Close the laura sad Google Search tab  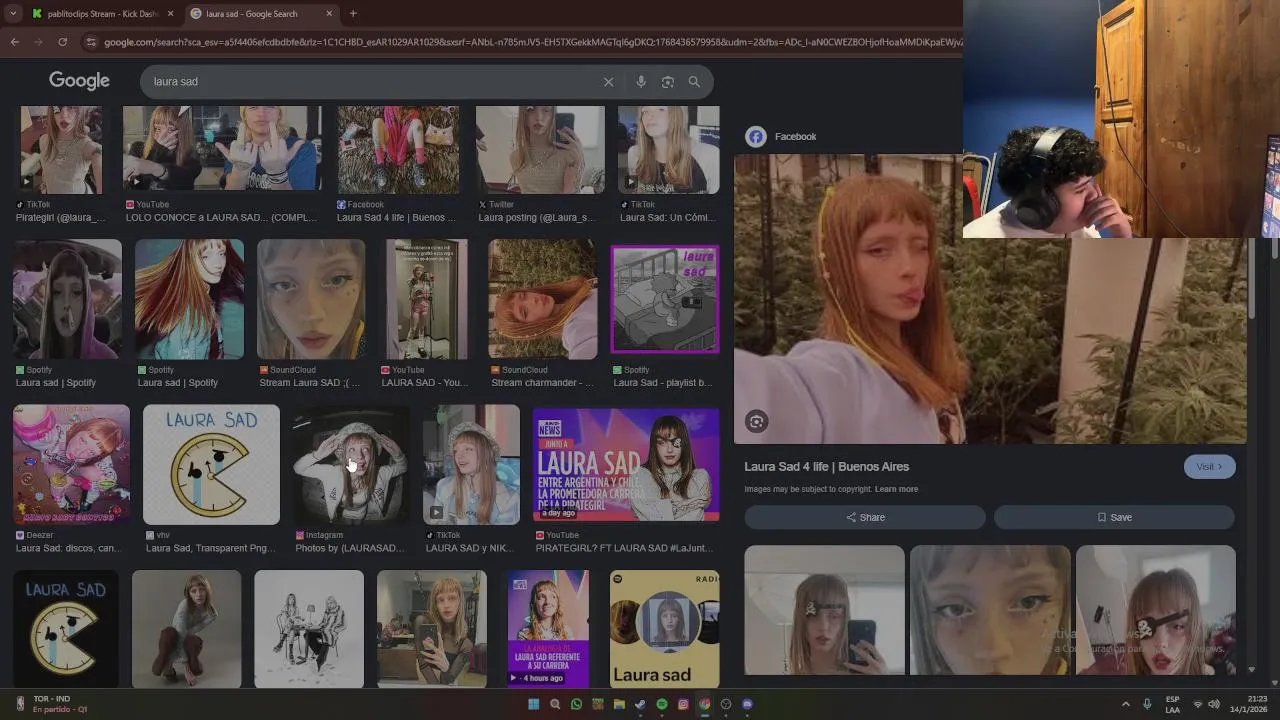(x=329, y=14)
